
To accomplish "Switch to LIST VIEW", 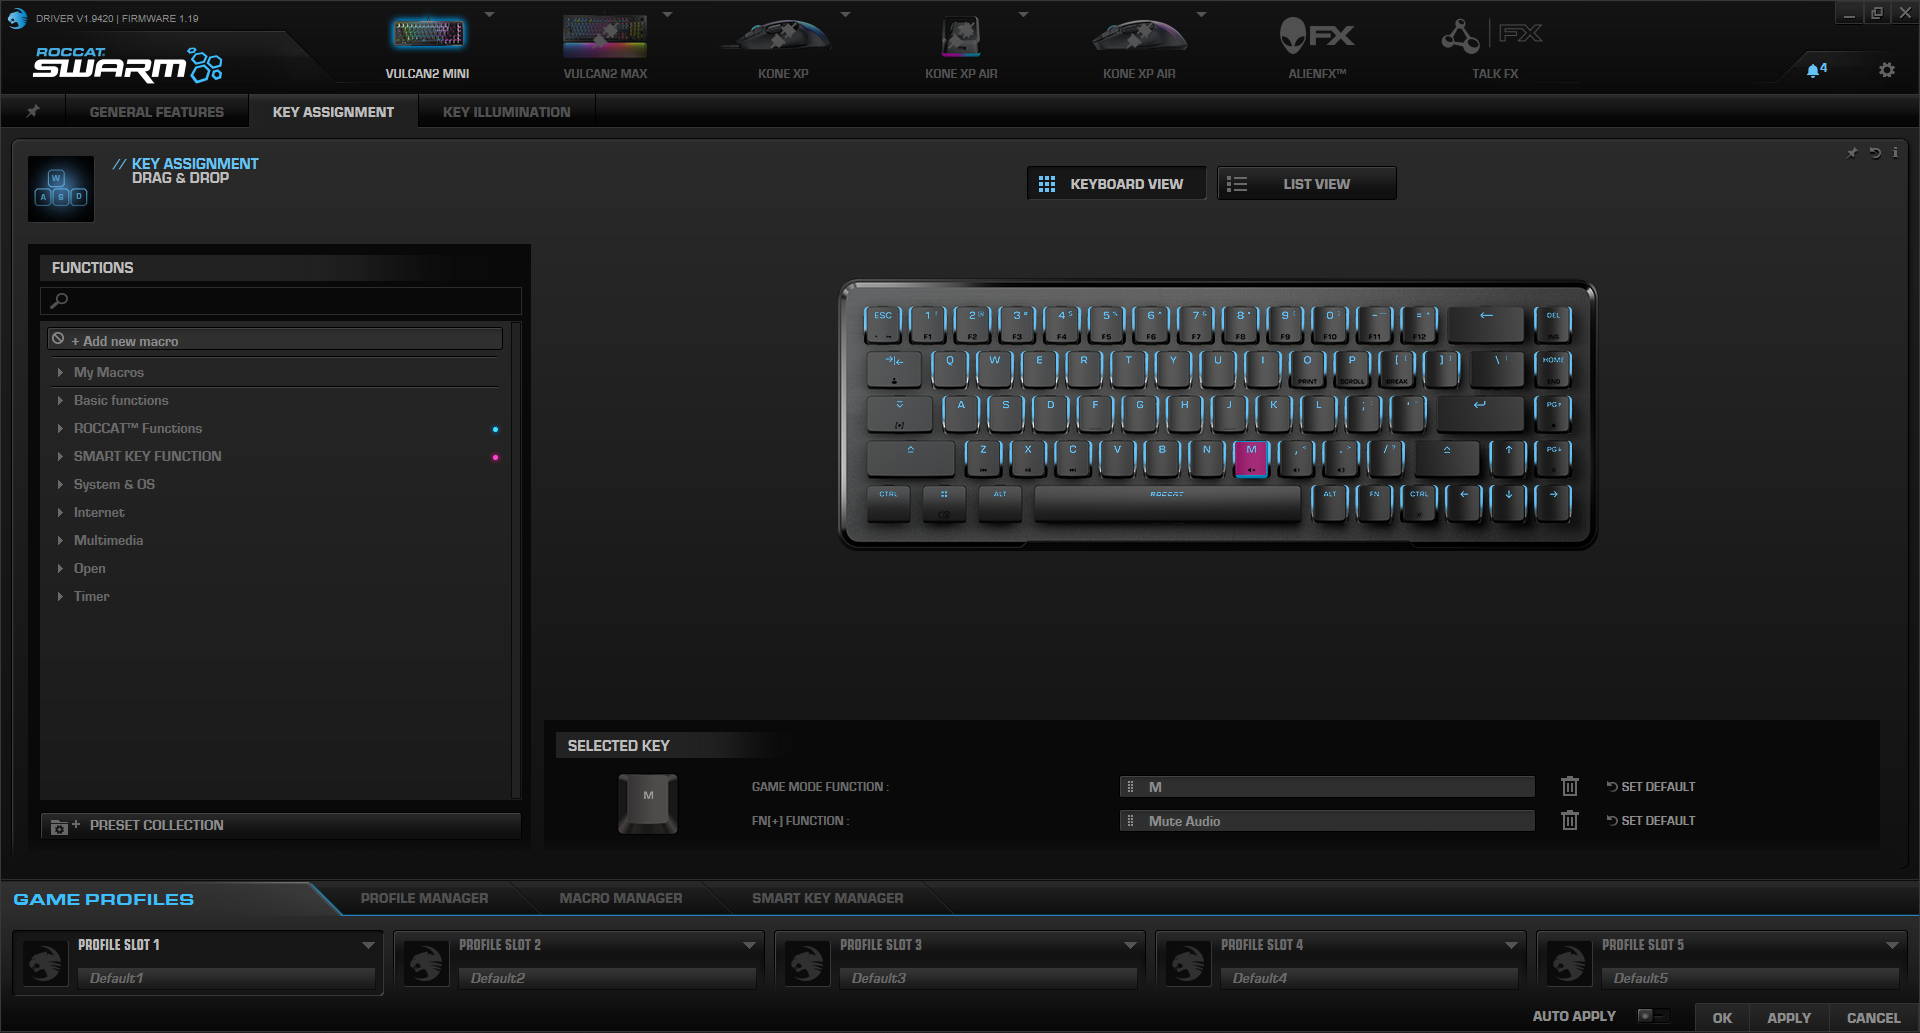I will coord(1307,184).
